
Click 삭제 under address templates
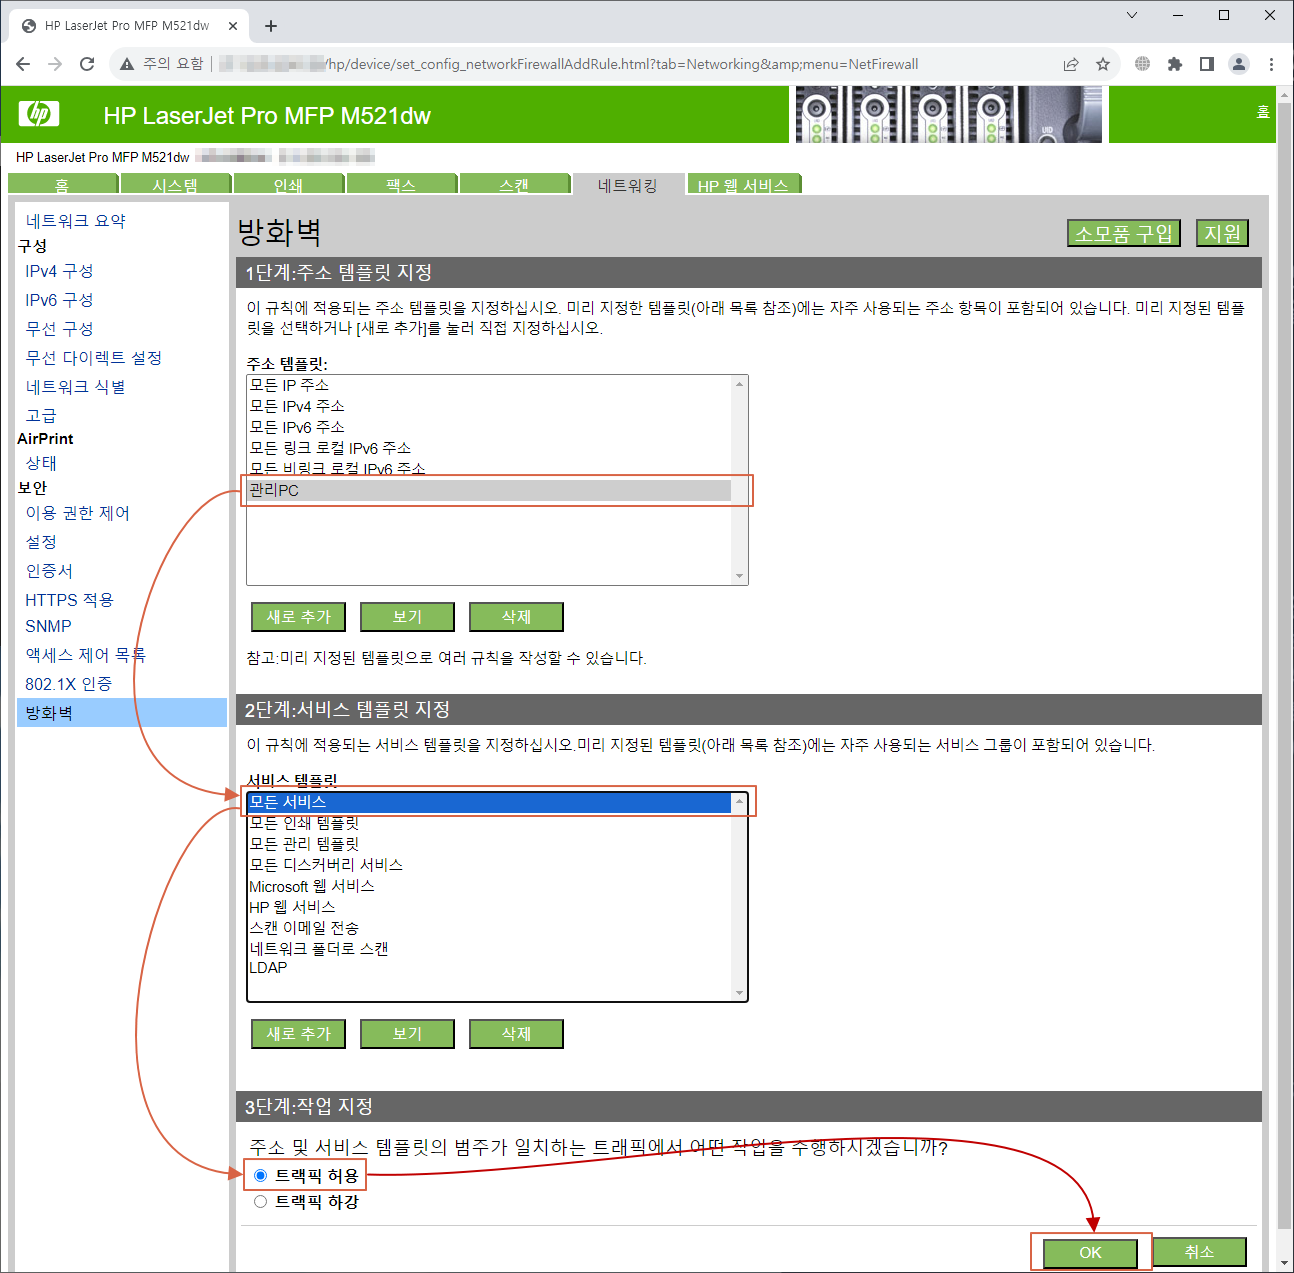[x=516, y=617]
